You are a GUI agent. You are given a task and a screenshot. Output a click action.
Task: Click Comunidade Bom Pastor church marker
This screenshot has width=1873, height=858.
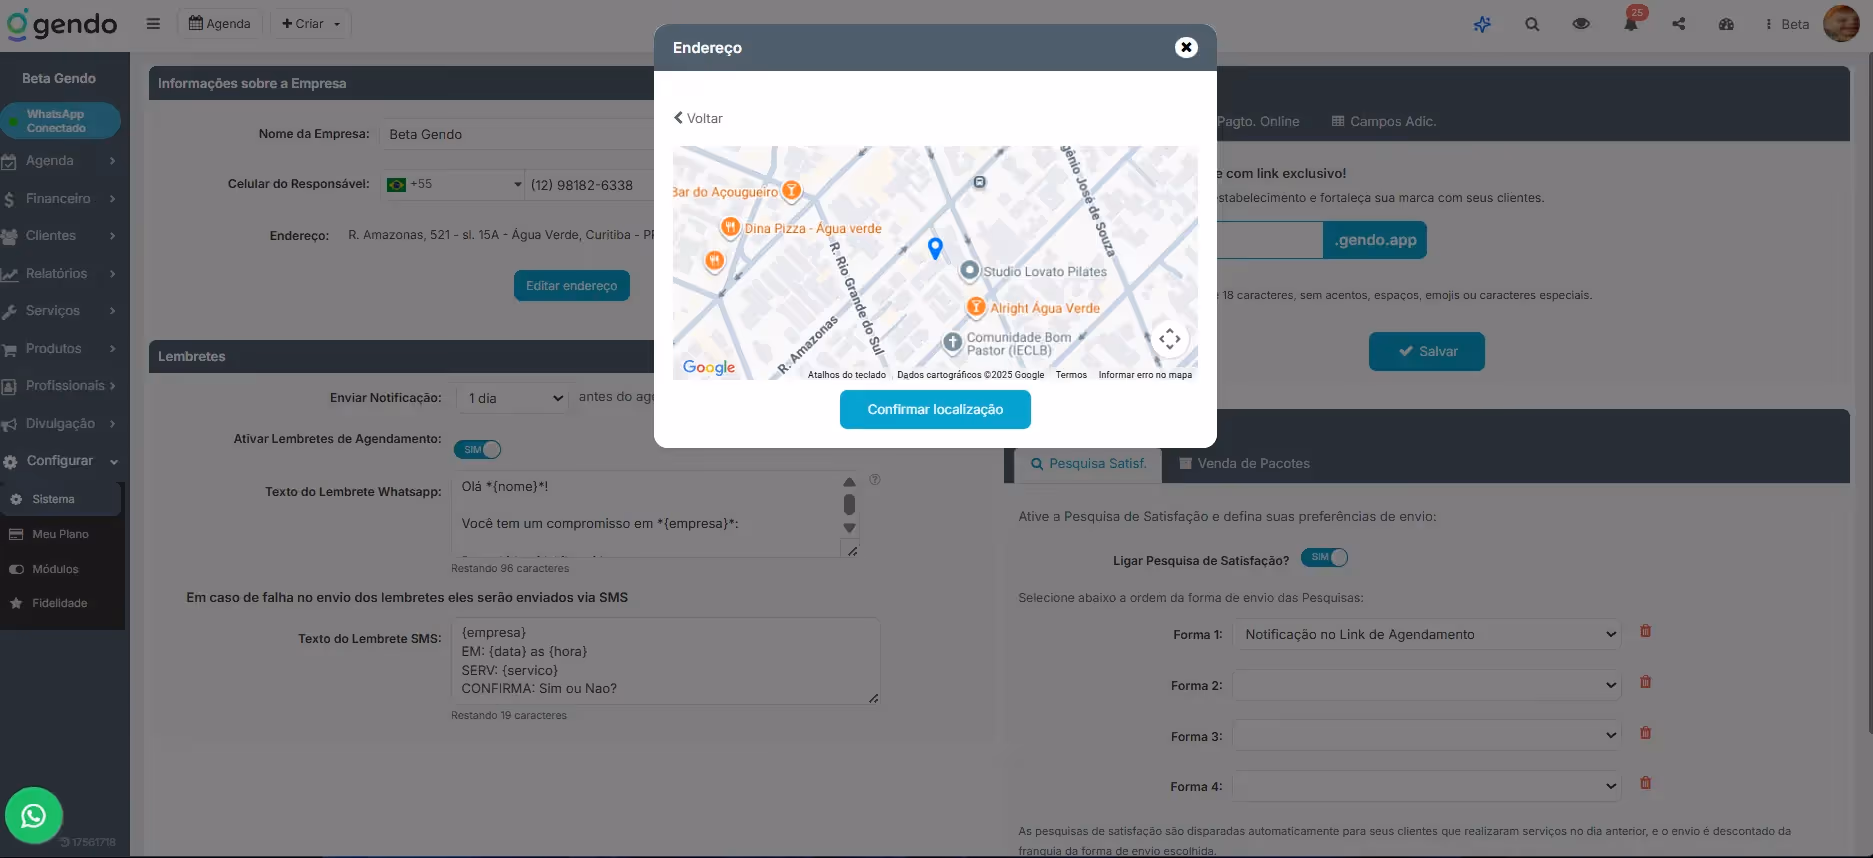click(x=953, y=342)
